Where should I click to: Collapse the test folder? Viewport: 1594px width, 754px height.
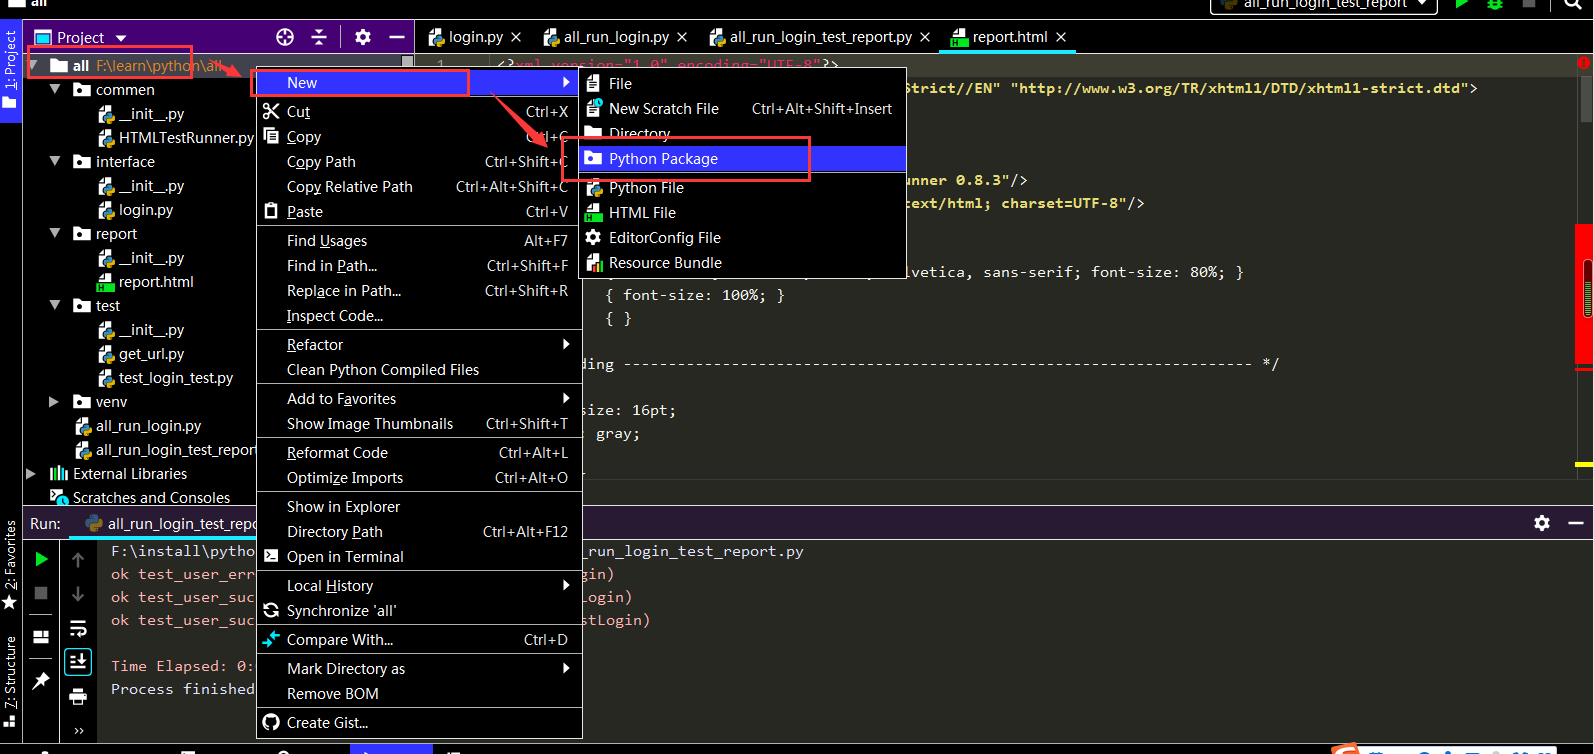point(55,306)
